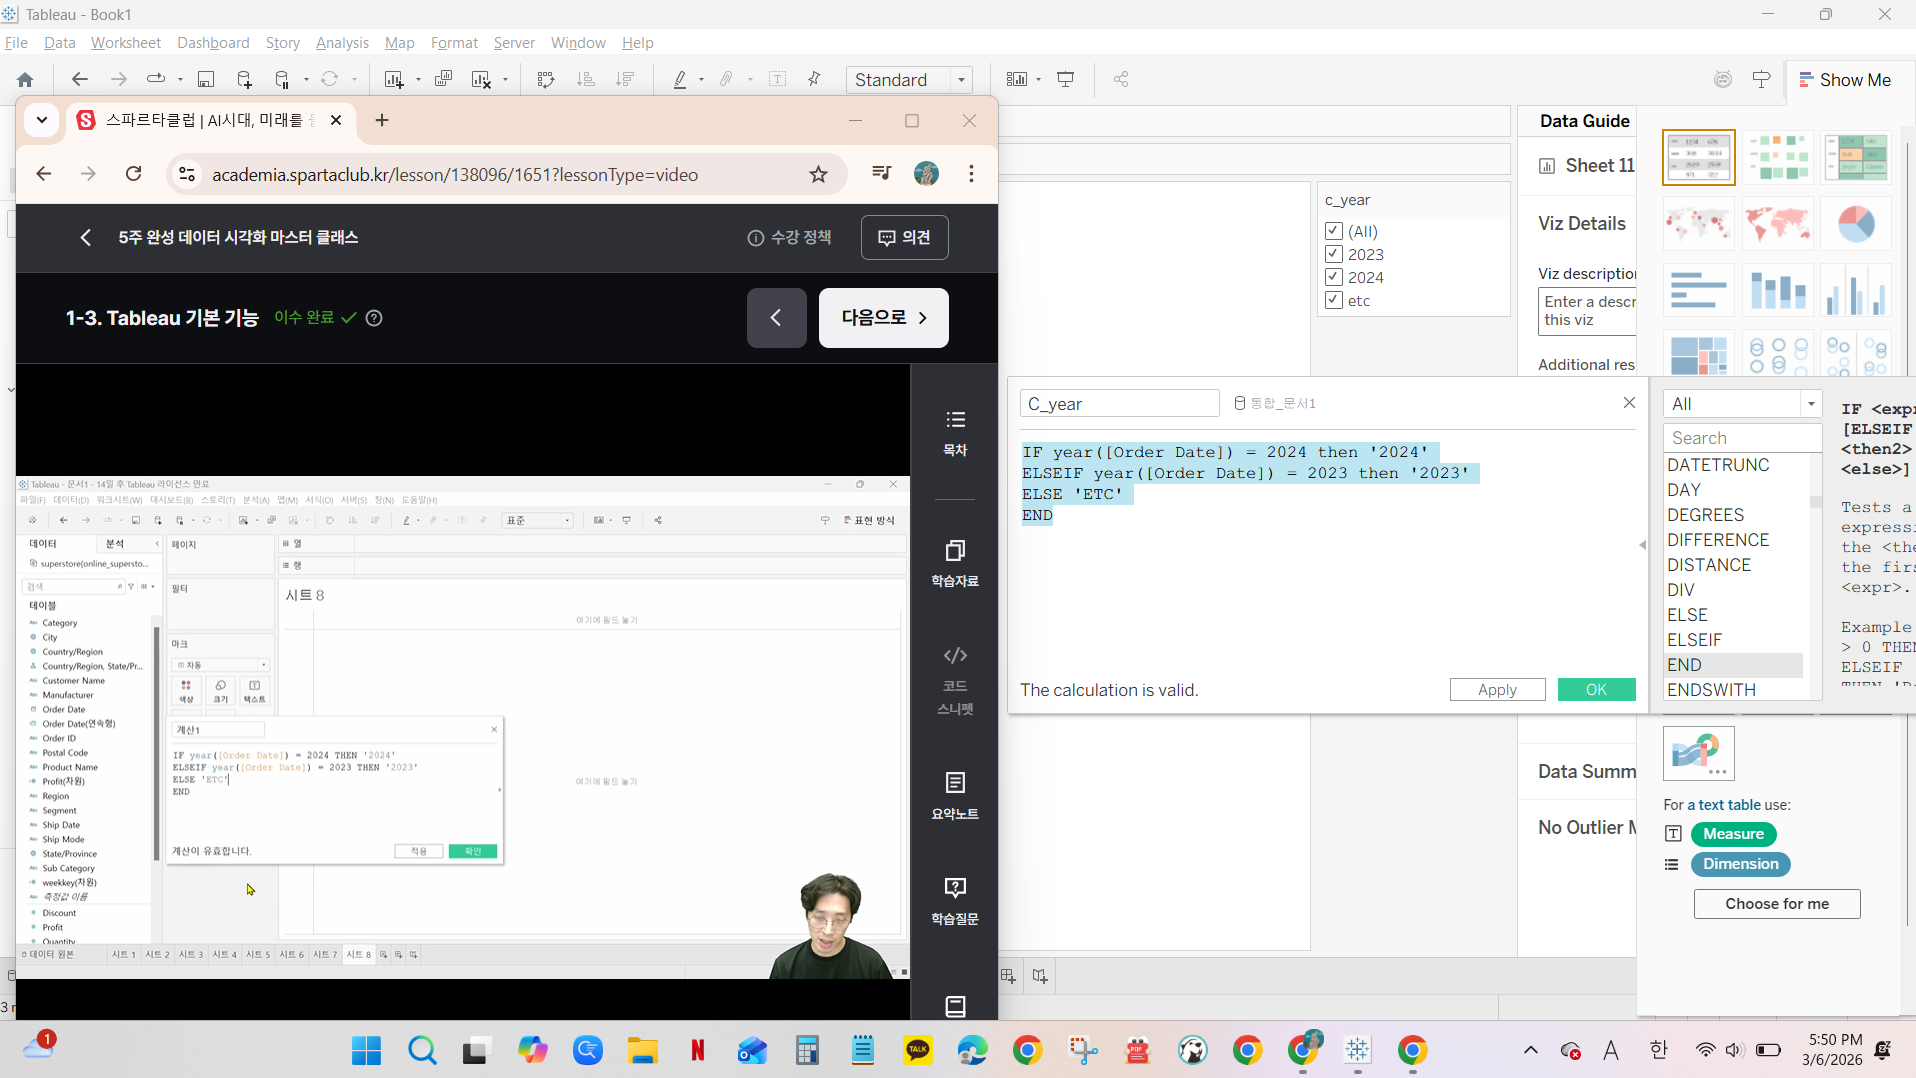Select the filled map chart in Show Me
Image resolution: width=1916 pixels, height=1078 pixels.
point(1777,223)
